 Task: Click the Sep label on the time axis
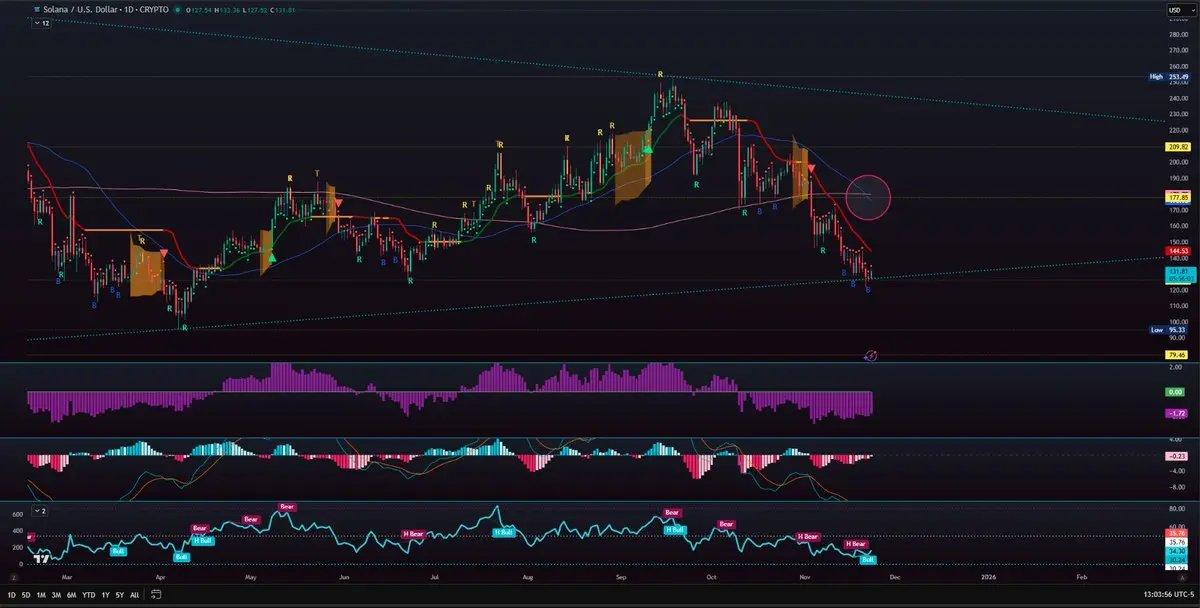click(621, 577)
